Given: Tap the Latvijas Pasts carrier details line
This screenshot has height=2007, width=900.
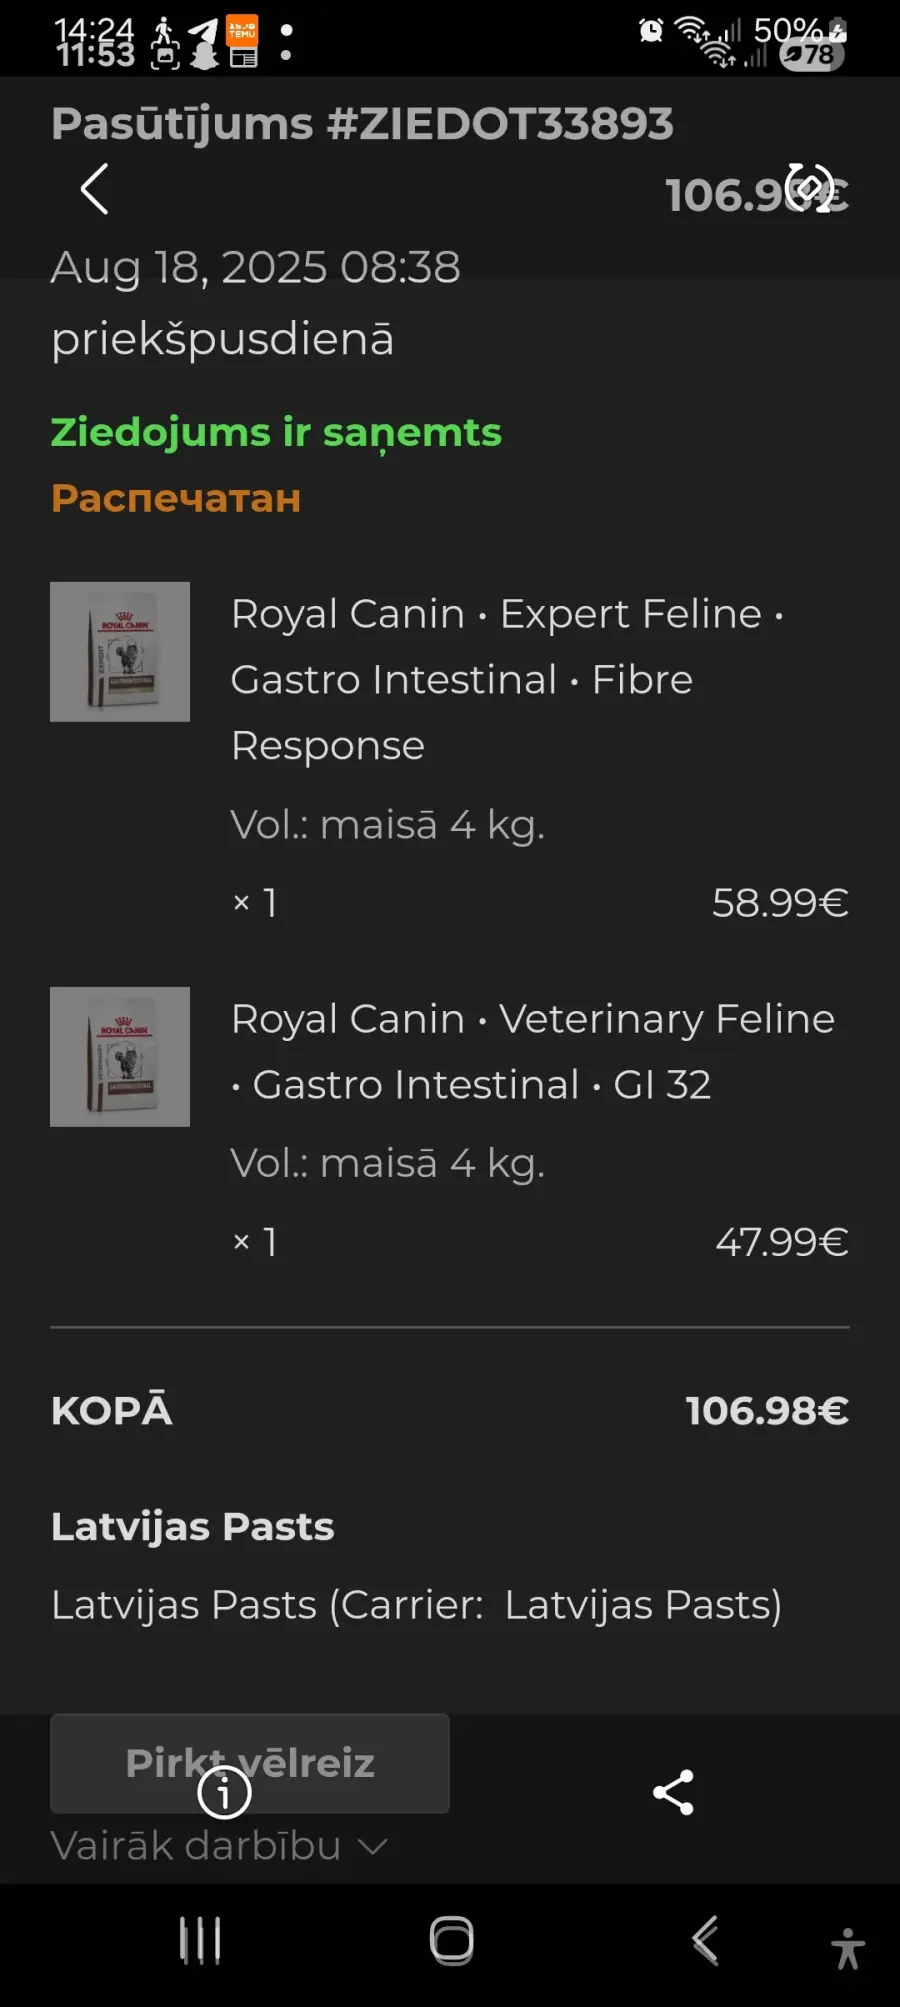Looking at the screenshot, I should pos(416,1605).
